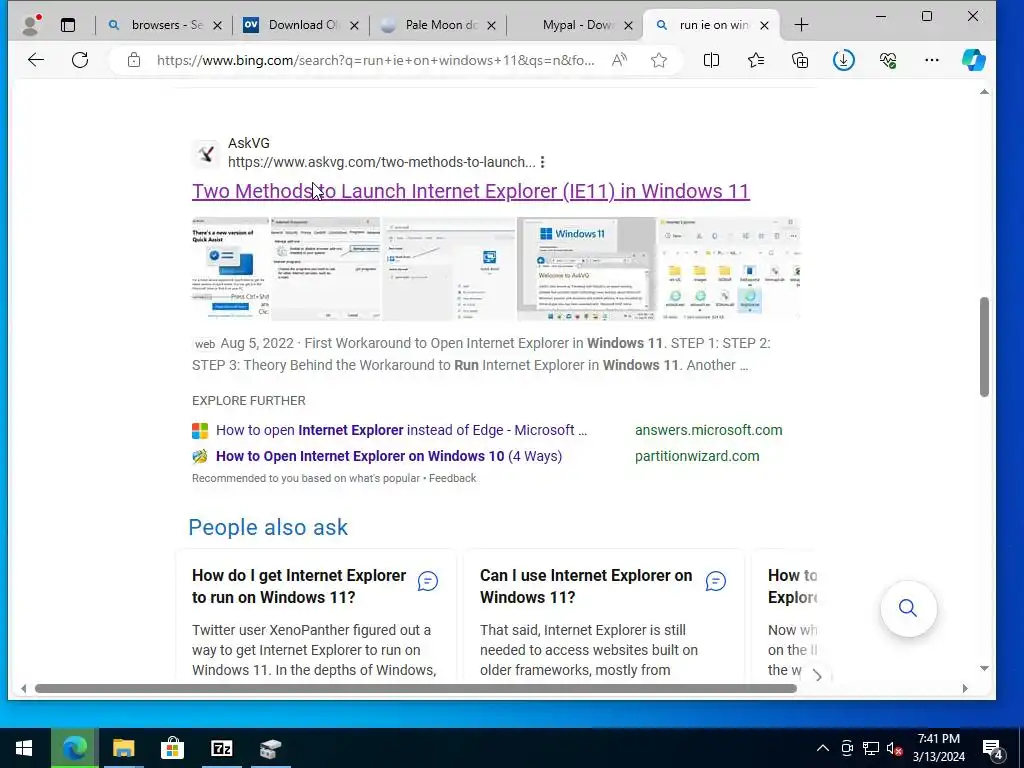
Task: Open the AskVG site URL link
Action: pyautogui.click(x=381, y=162)
